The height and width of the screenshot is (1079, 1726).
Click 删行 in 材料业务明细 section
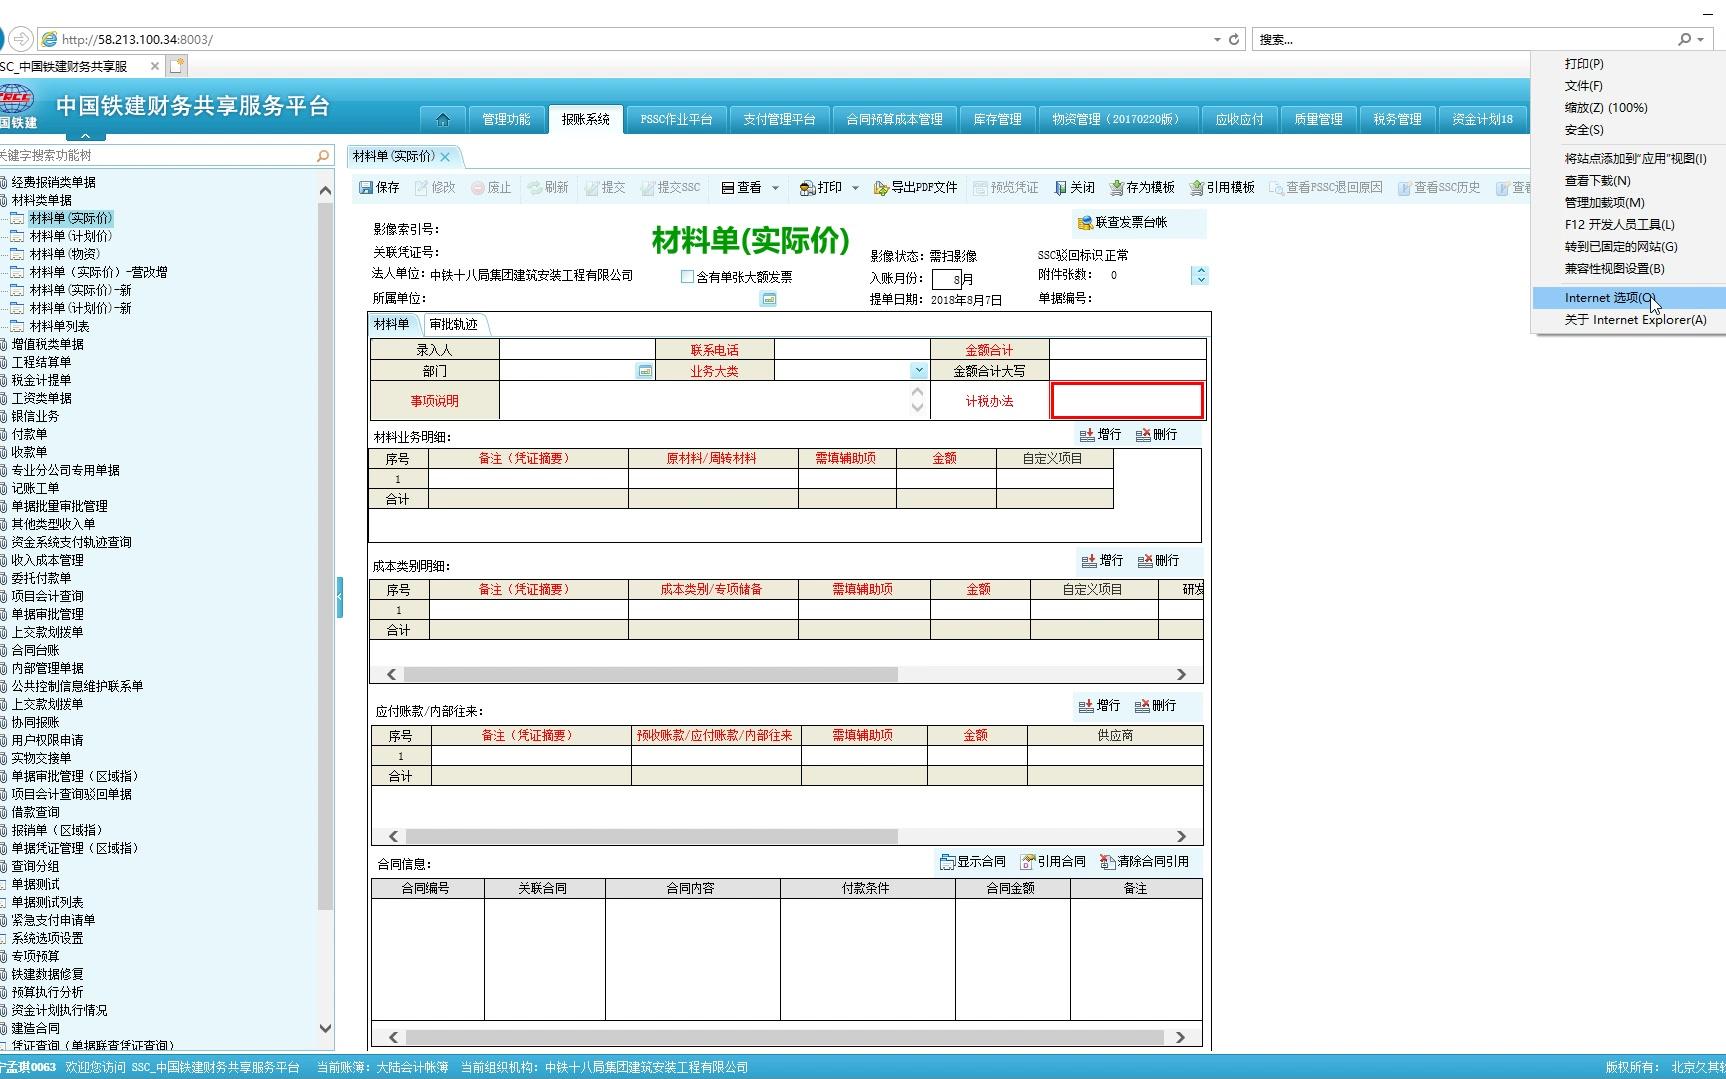pyautogui.click(x=1157, y=434)
